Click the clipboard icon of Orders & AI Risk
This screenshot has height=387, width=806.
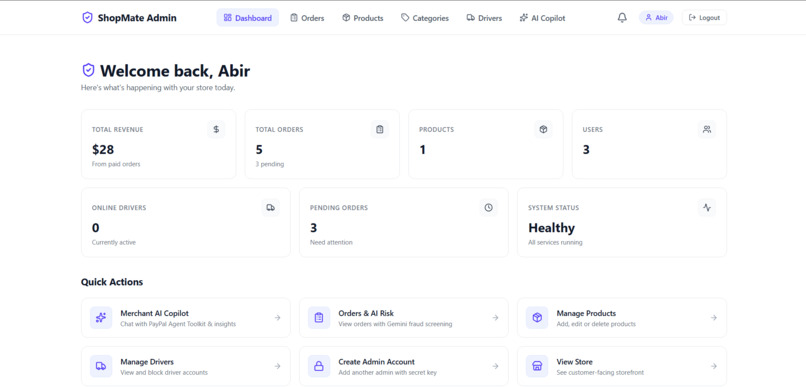tap(319, 318)
